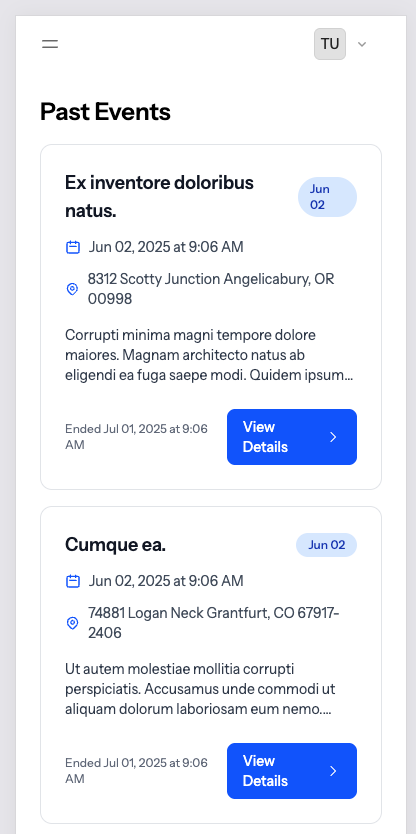Open the hamburger navigation menu
Viewport: 416px width, 834px height.
50,44
